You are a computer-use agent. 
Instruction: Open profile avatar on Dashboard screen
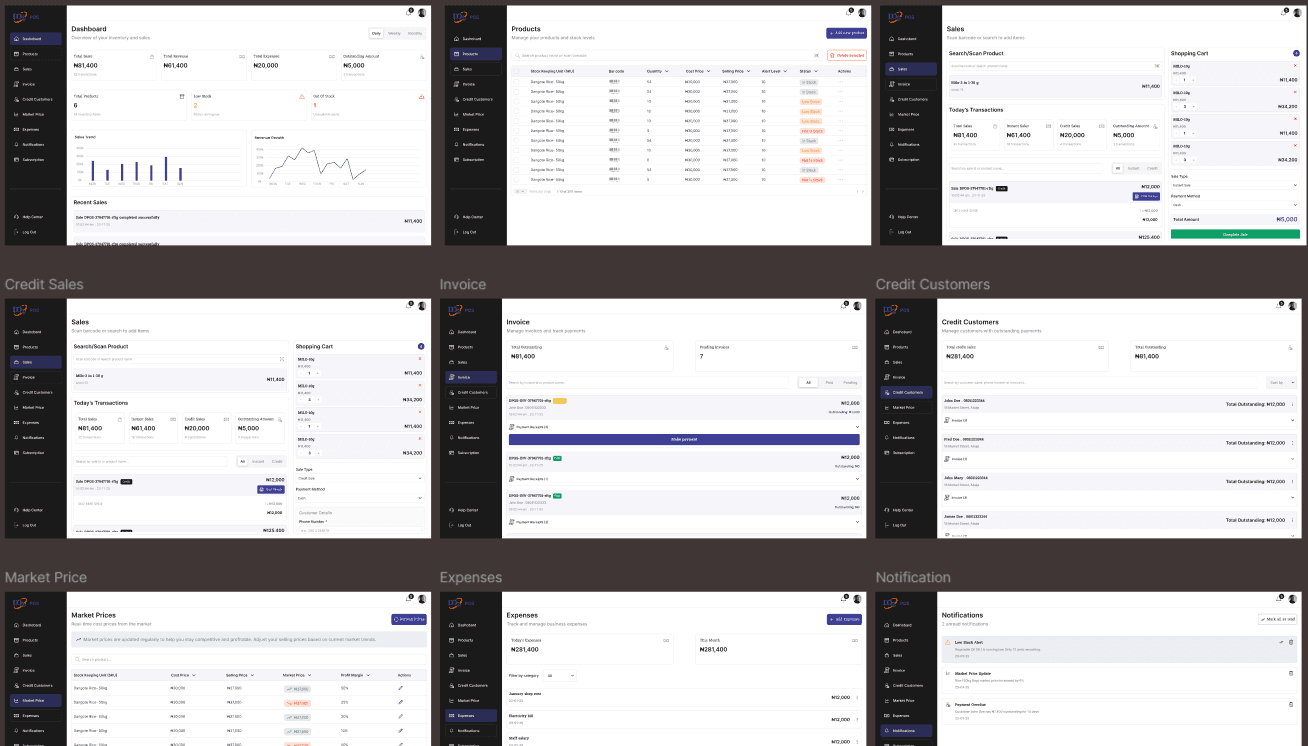(422, 13)
